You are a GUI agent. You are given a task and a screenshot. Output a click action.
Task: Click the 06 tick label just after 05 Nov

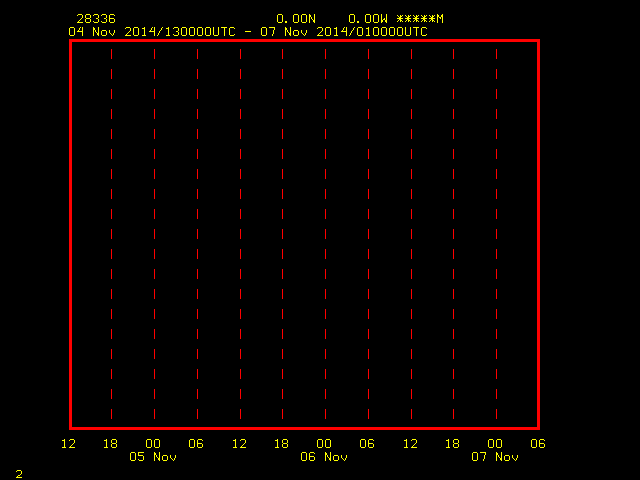(196, 444)
